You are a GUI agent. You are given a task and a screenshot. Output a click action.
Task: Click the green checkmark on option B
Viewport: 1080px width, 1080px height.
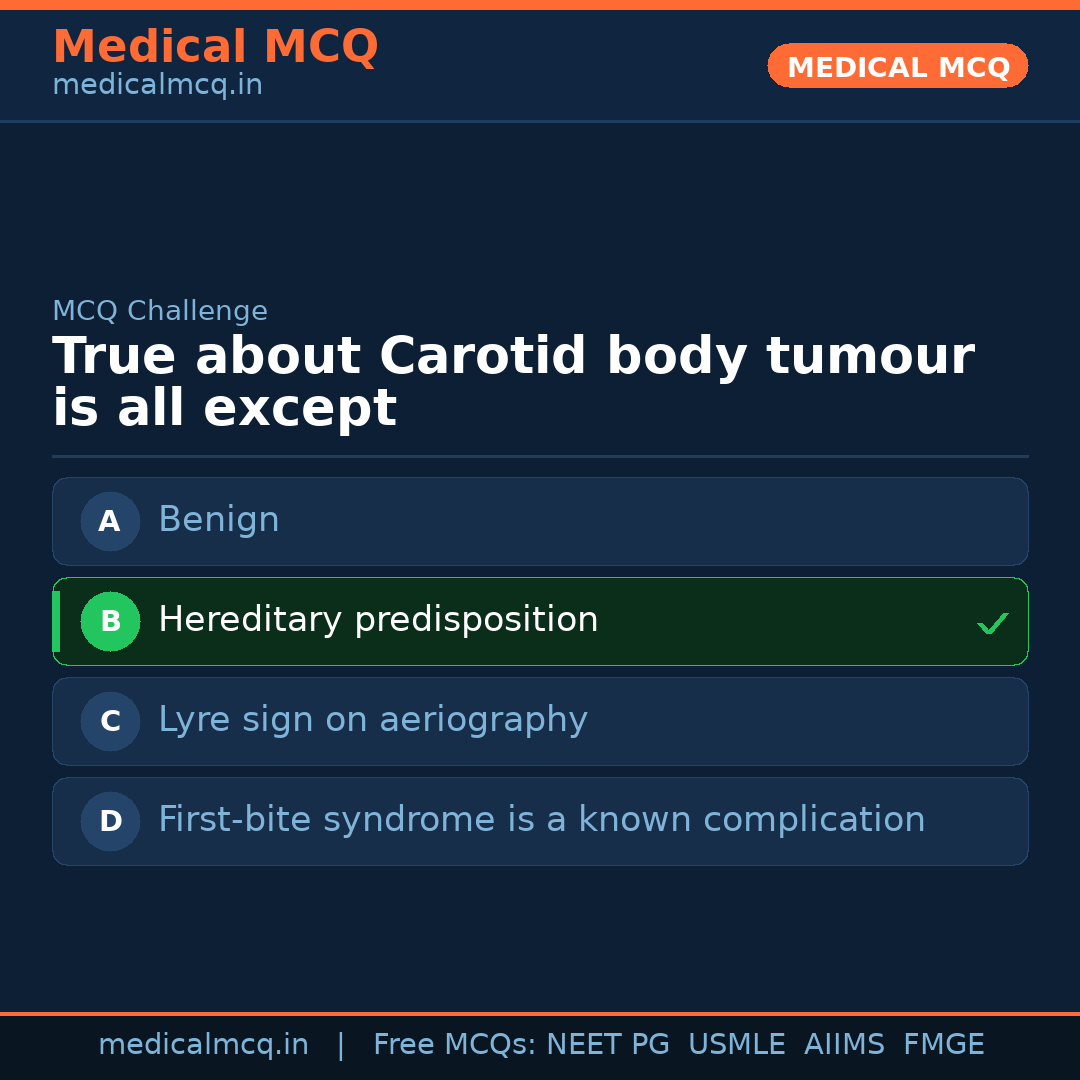tap(992, 623)
